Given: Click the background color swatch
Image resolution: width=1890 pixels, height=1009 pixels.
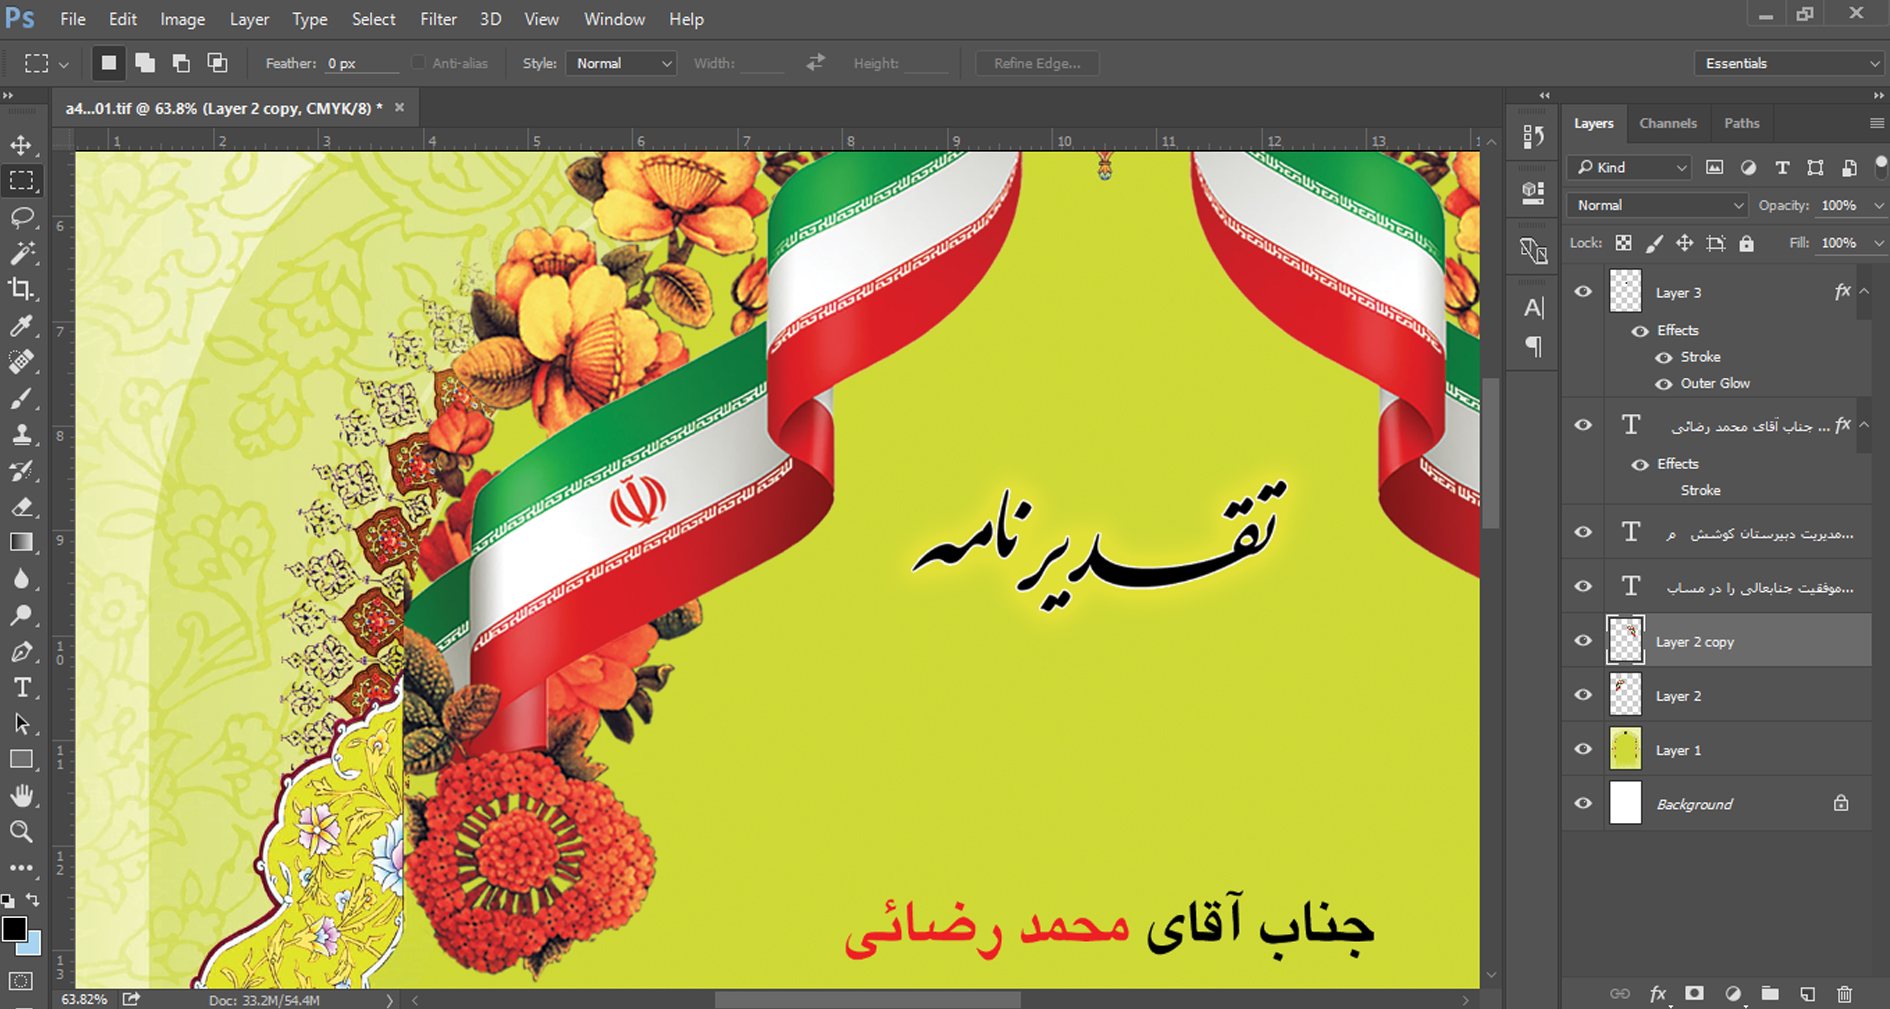Looking at the screenshot, I should coord(33,945).
